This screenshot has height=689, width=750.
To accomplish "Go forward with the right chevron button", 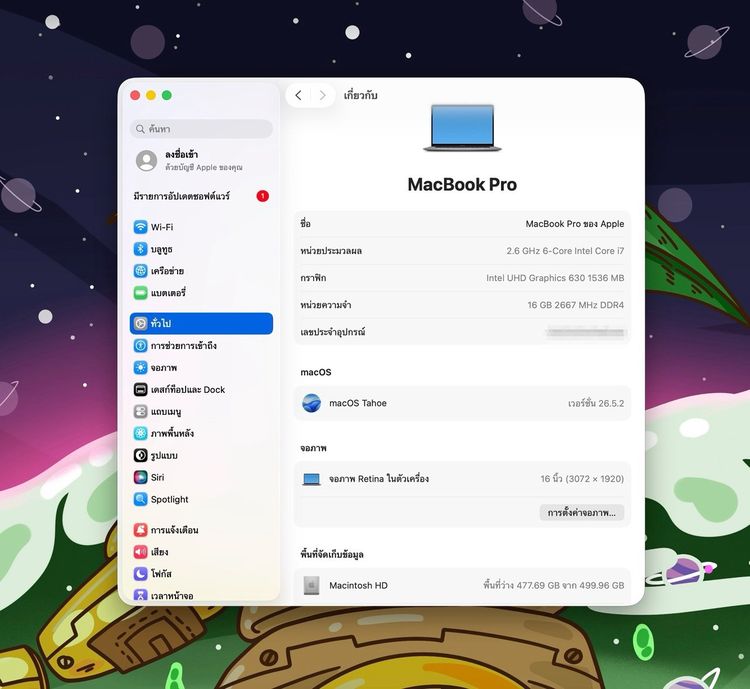I will coord(323,95).
